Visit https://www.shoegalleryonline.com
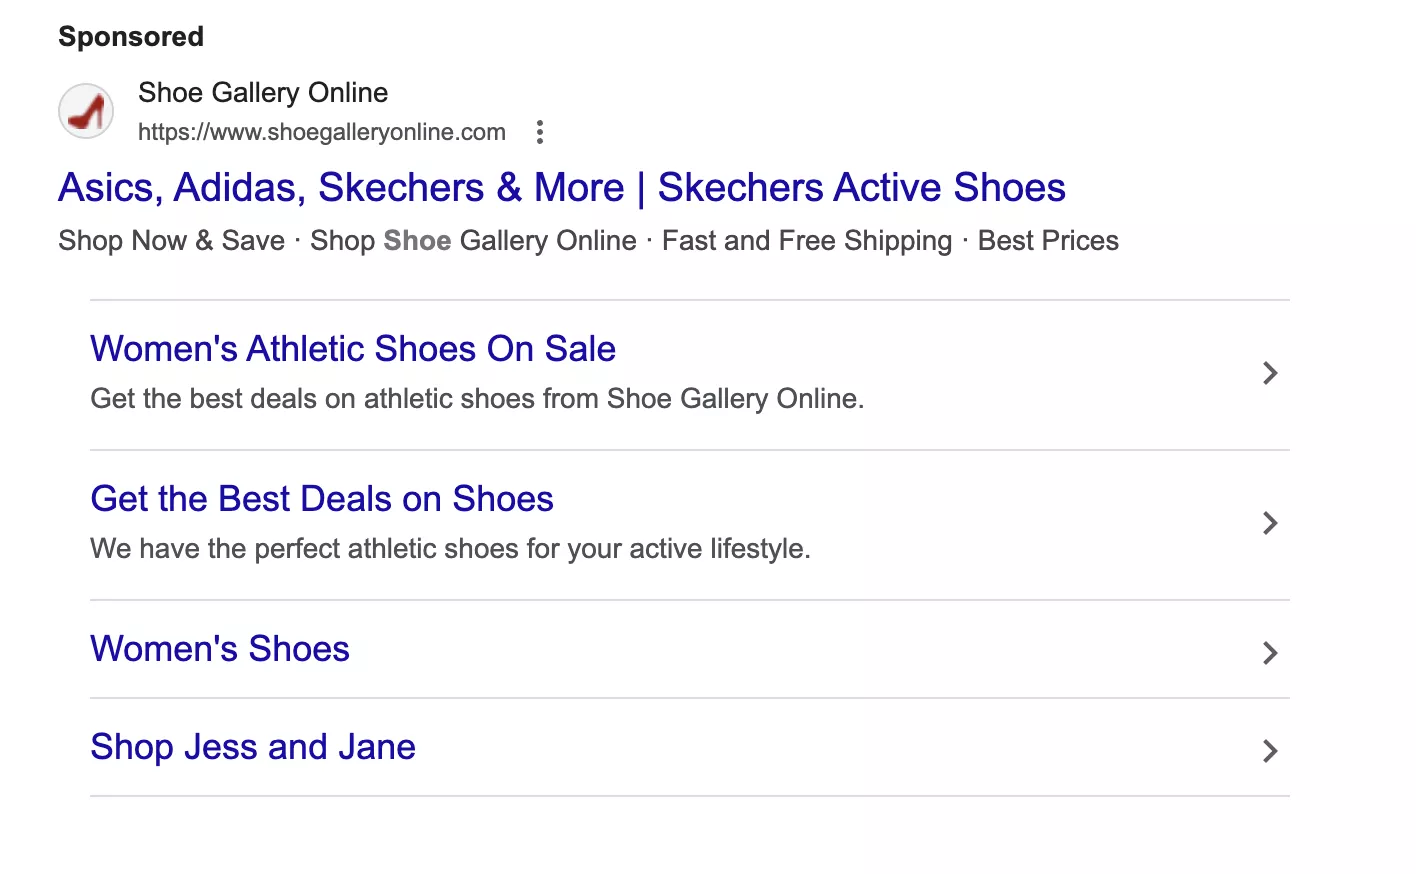 click(x=322, y=131)
